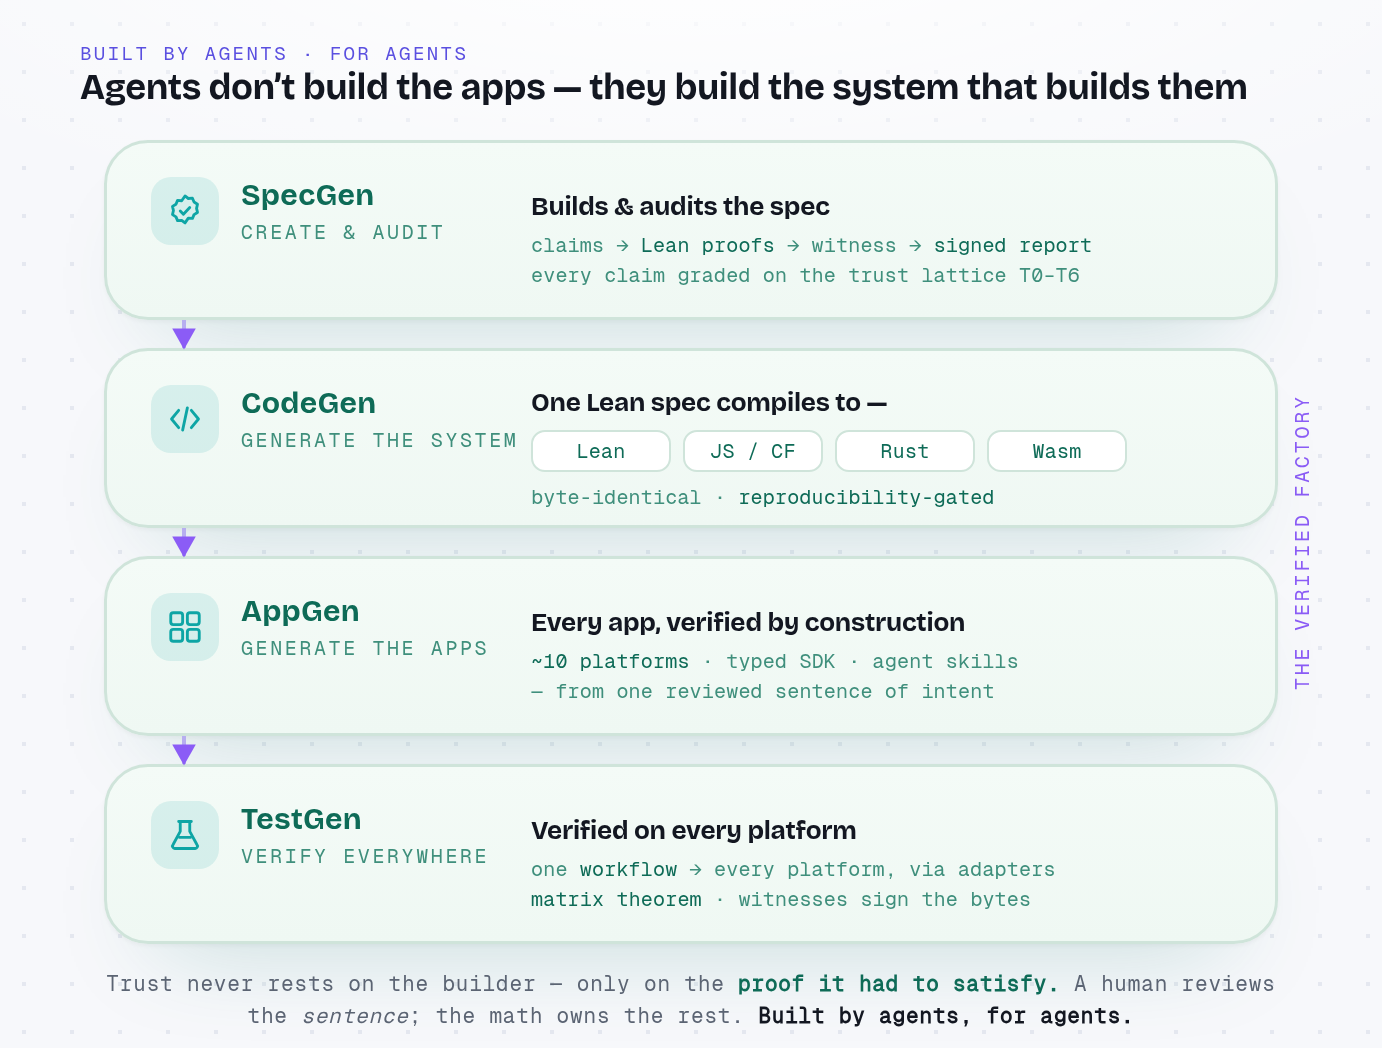Choose the Wasm compile target chip
This screenshot has width=1382, height=1048.
tap(1057, 451)
